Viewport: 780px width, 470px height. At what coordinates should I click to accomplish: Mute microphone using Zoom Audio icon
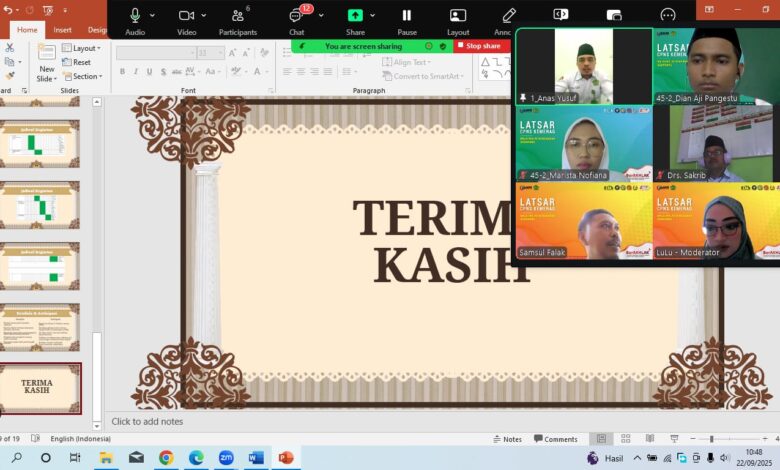tap(135, 16)
